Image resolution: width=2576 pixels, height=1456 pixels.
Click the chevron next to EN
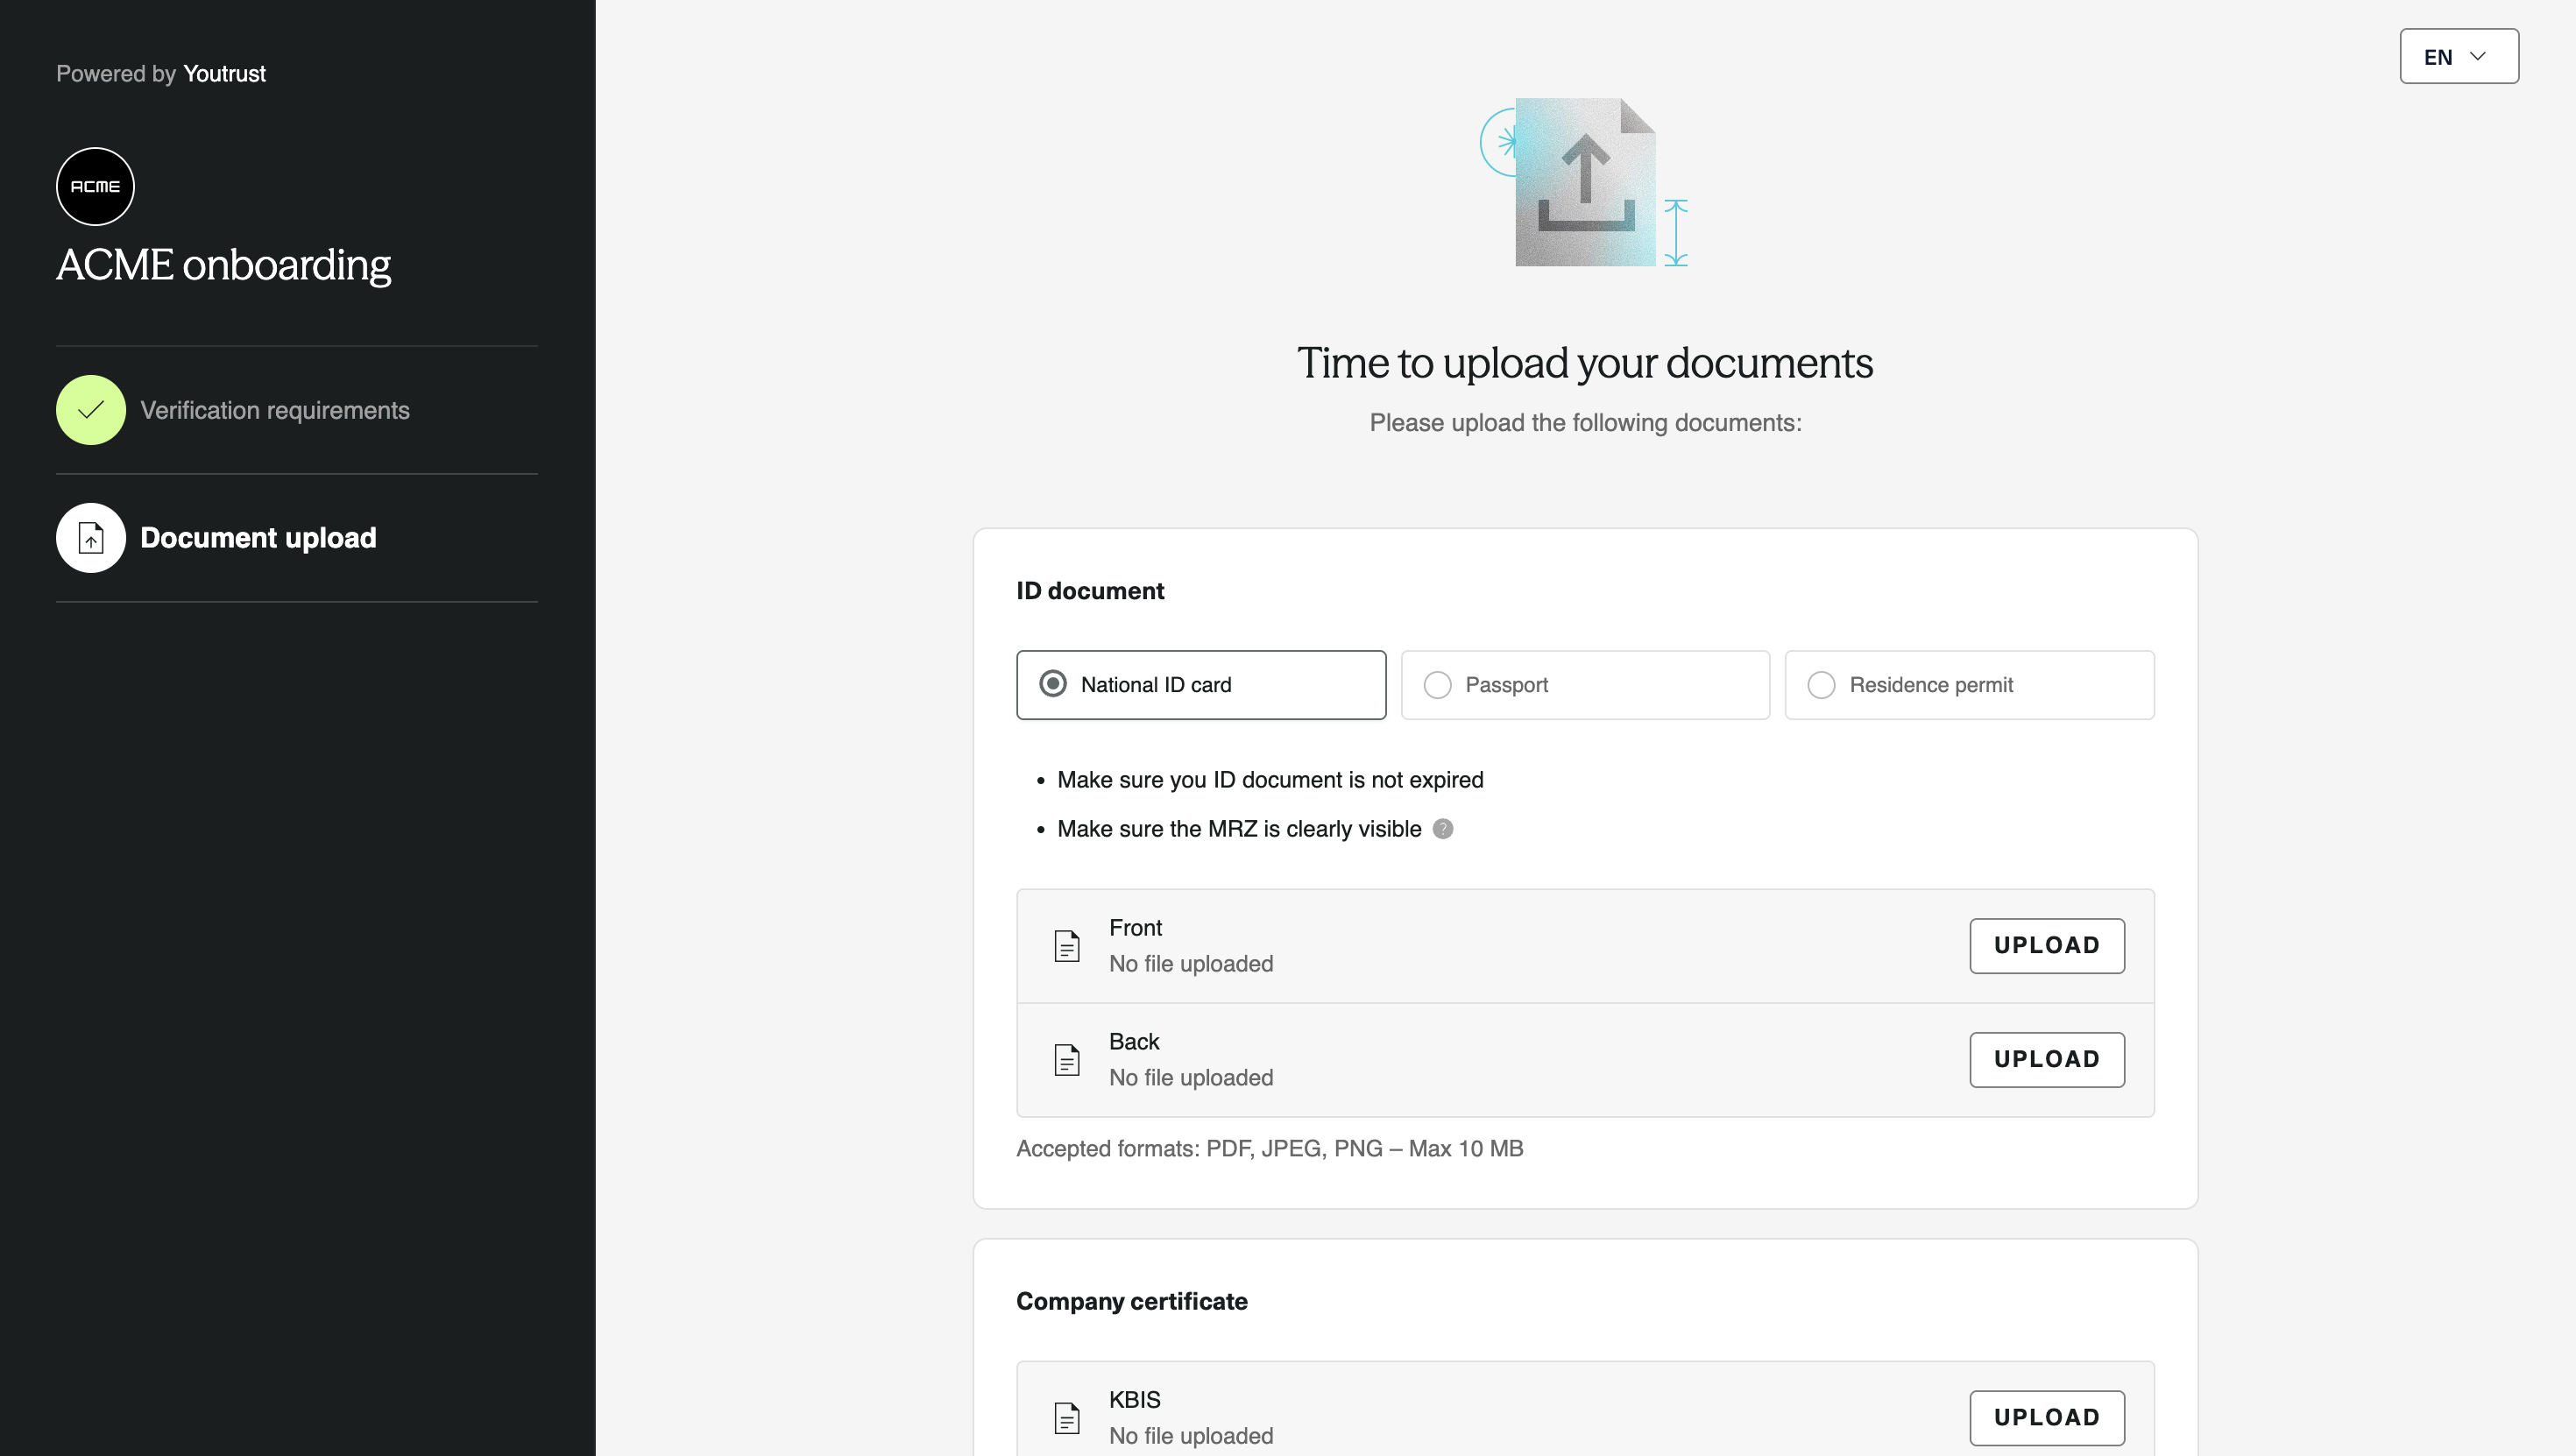coord(2478,57)
